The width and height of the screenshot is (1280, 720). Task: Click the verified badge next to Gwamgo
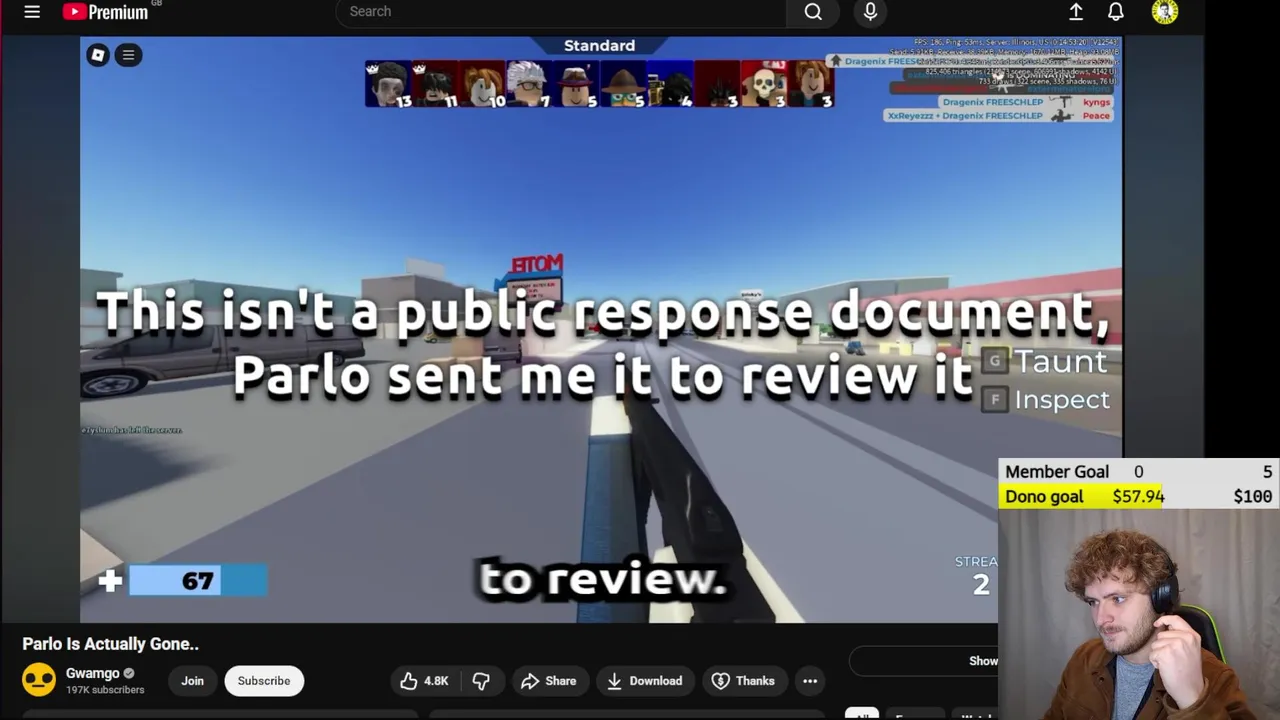[x=129, y=674]
